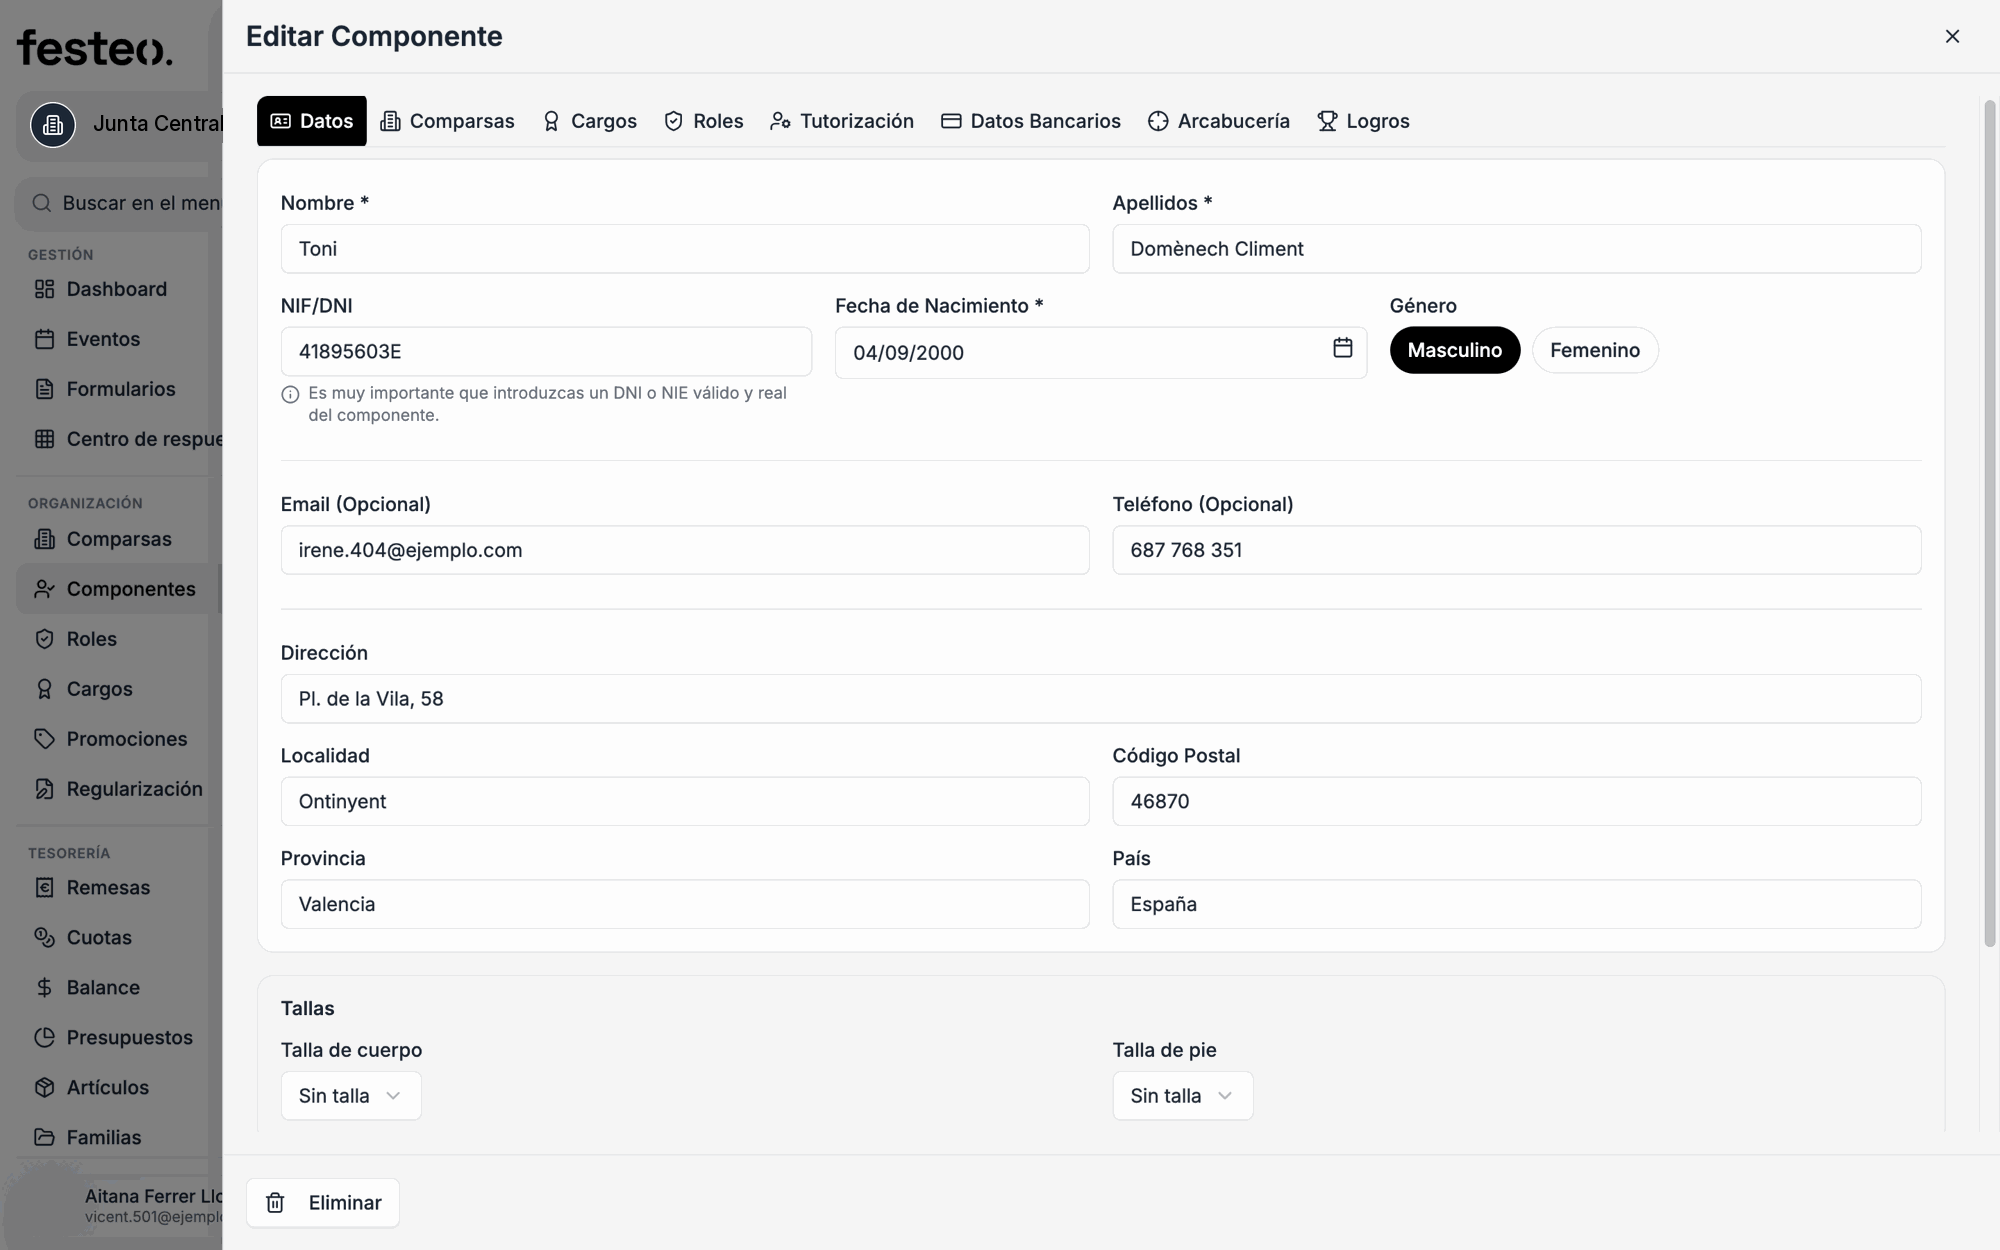Click the Junta Central organization avatar icon
Screen dimensions: 2000x1250
pyautogui.click(x=53, y=125)
